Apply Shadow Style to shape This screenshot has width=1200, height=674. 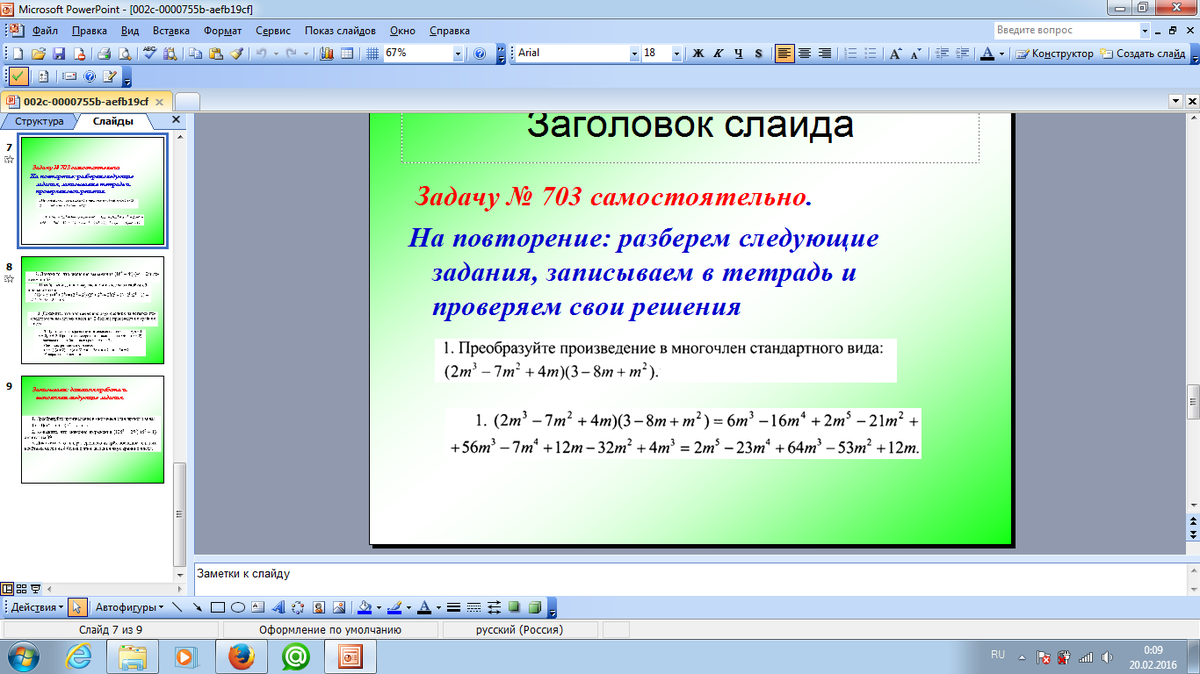coord(514,607)
